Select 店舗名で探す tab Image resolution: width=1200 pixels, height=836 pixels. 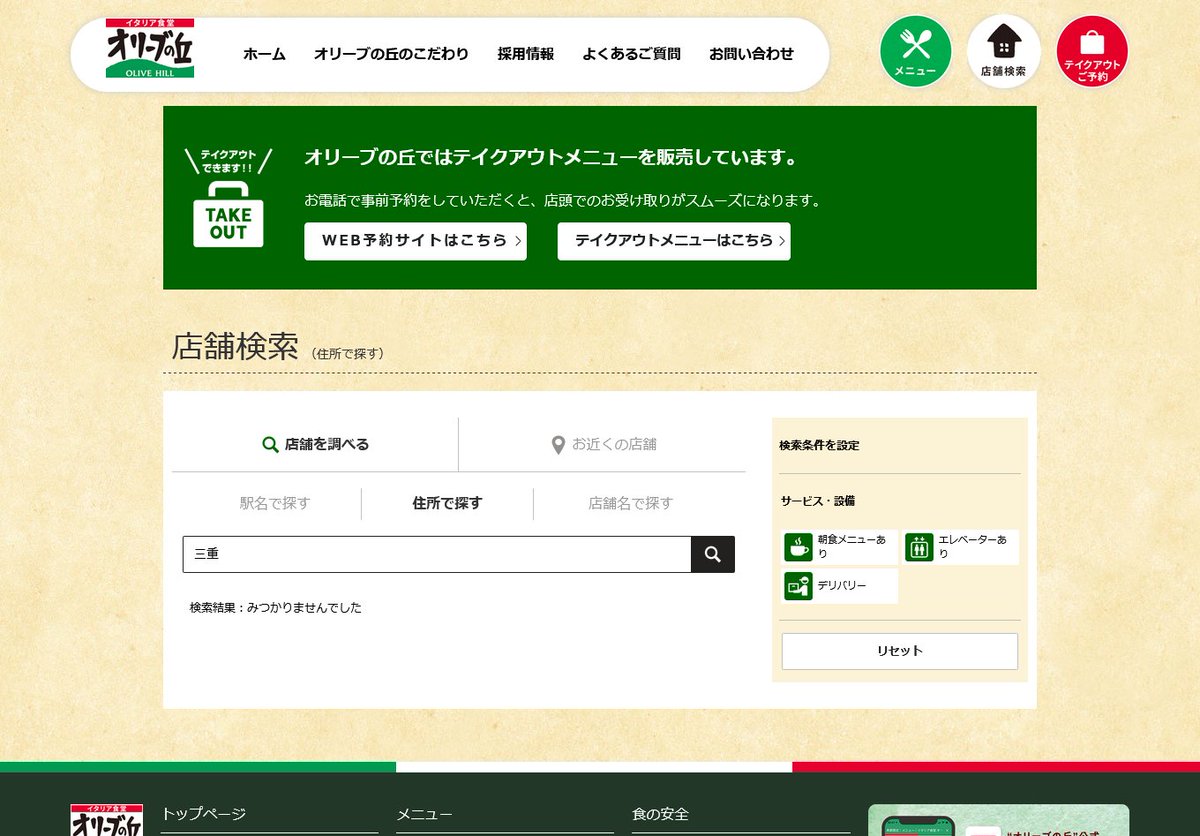[631, 503]
